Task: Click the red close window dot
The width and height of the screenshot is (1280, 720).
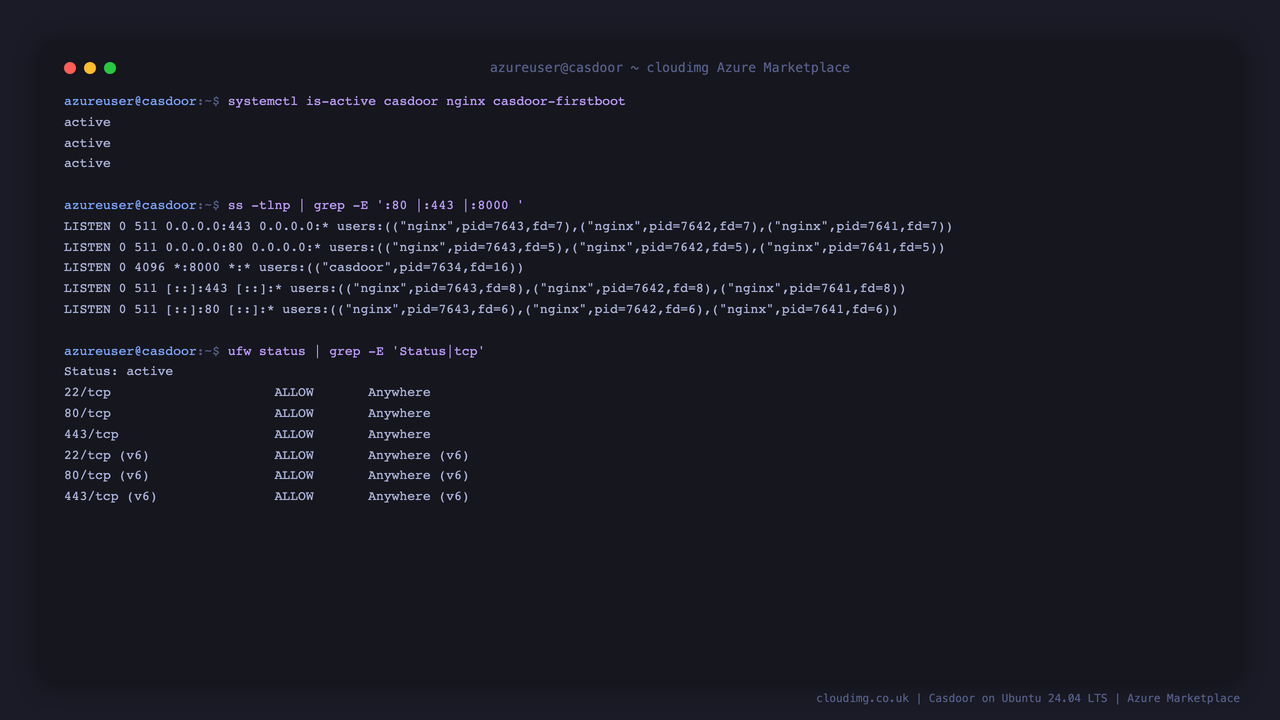Action: click(70, 68)
